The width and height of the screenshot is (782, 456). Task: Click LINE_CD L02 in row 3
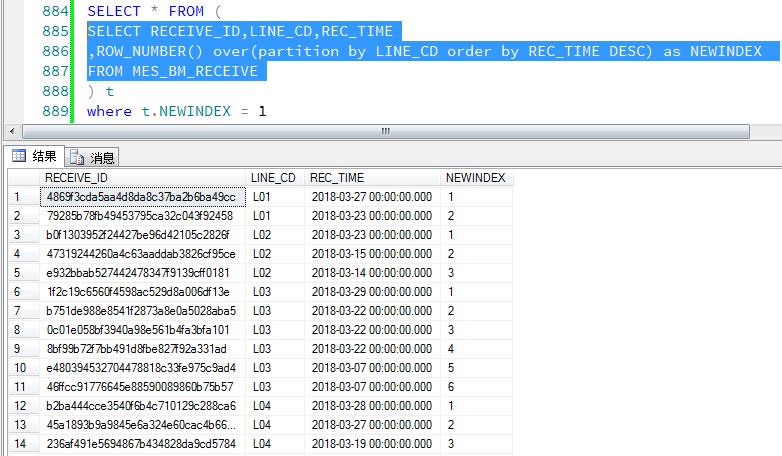274,235
